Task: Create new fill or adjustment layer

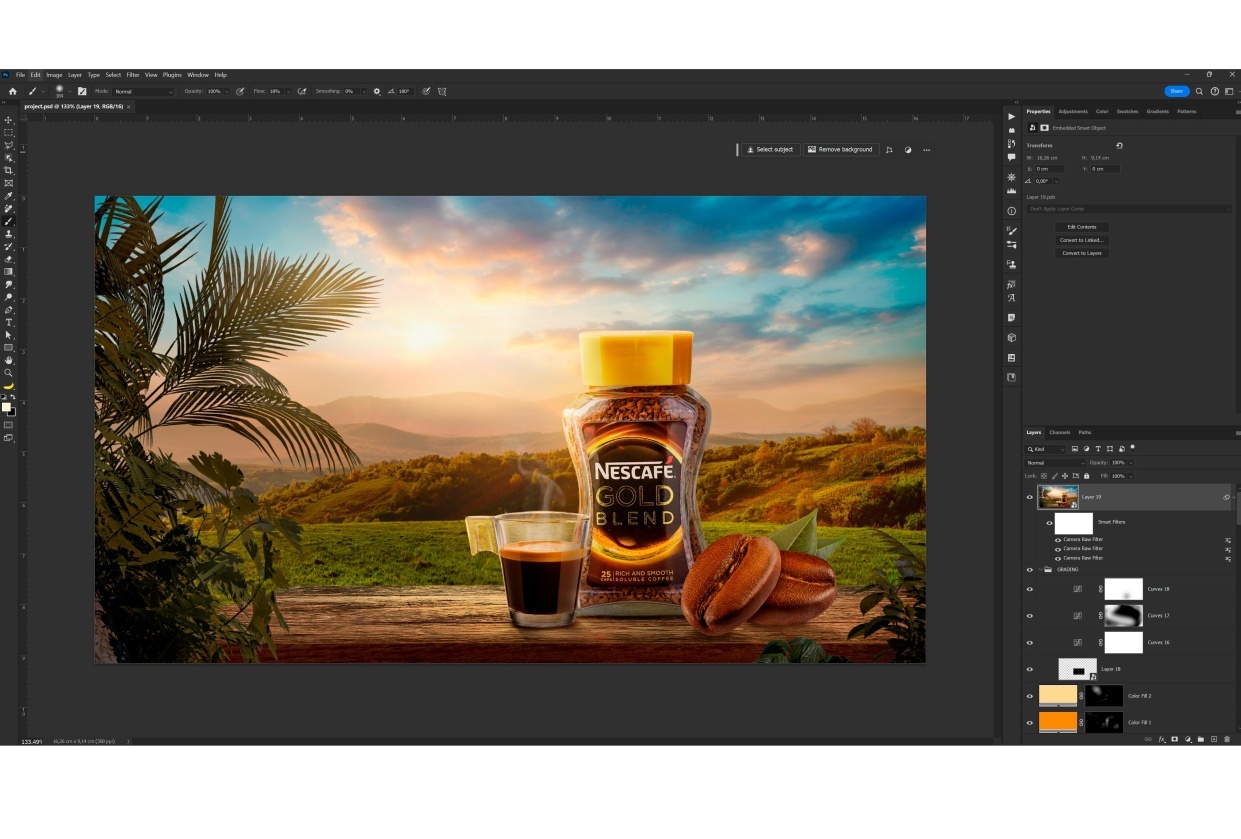Action: 1188,739
